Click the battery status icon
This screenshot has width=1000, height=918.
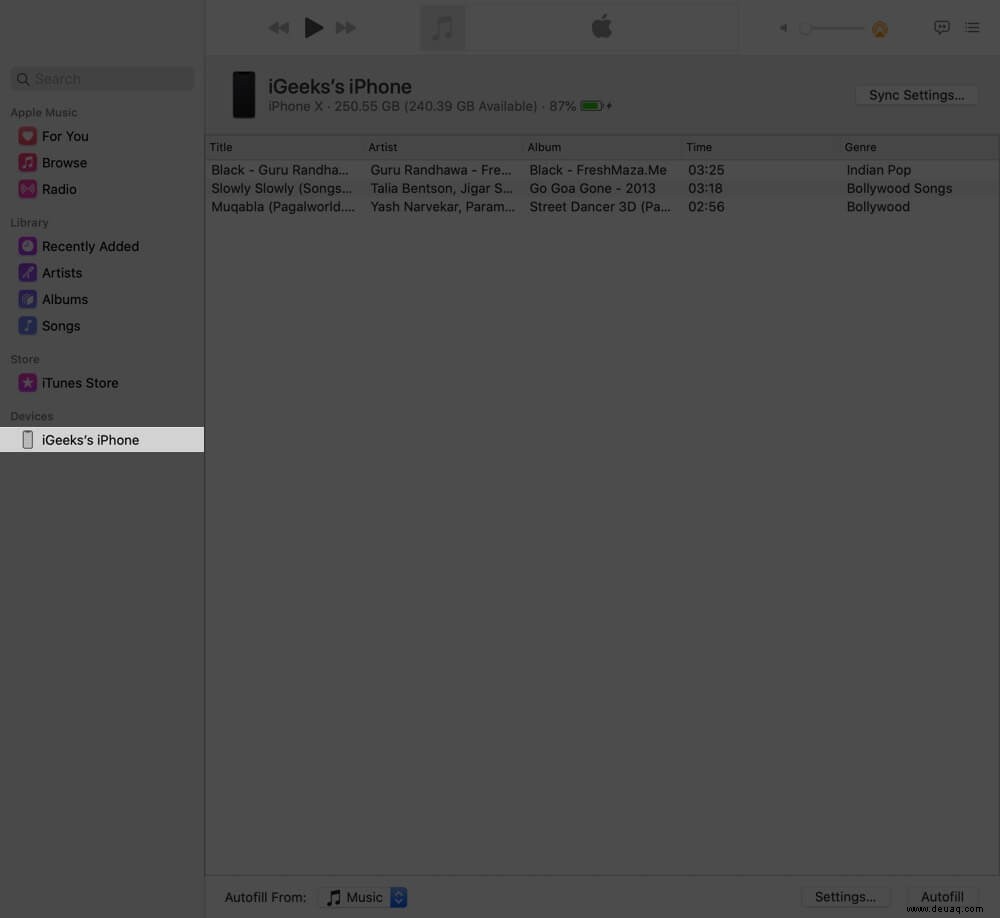tap(592, 106)
